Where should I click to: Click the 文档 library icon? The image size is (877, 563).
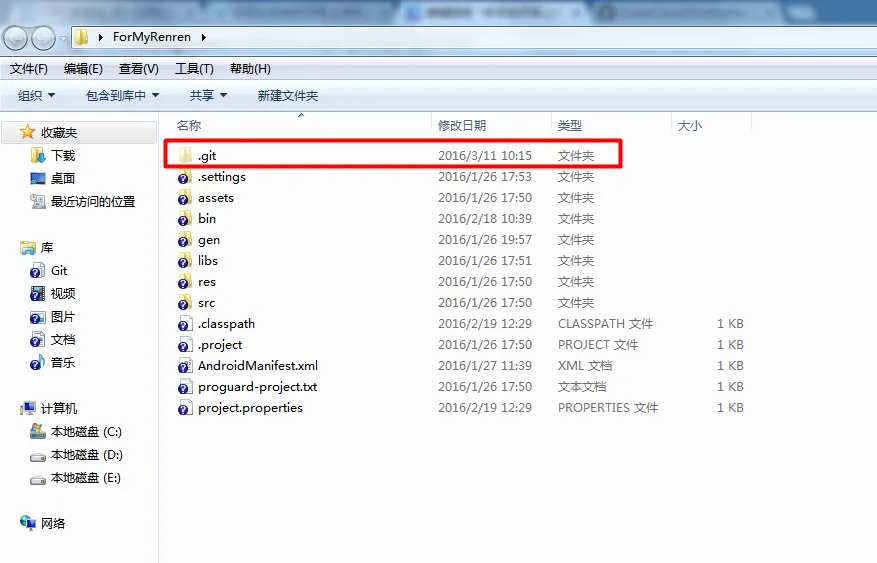coord(37,340)
